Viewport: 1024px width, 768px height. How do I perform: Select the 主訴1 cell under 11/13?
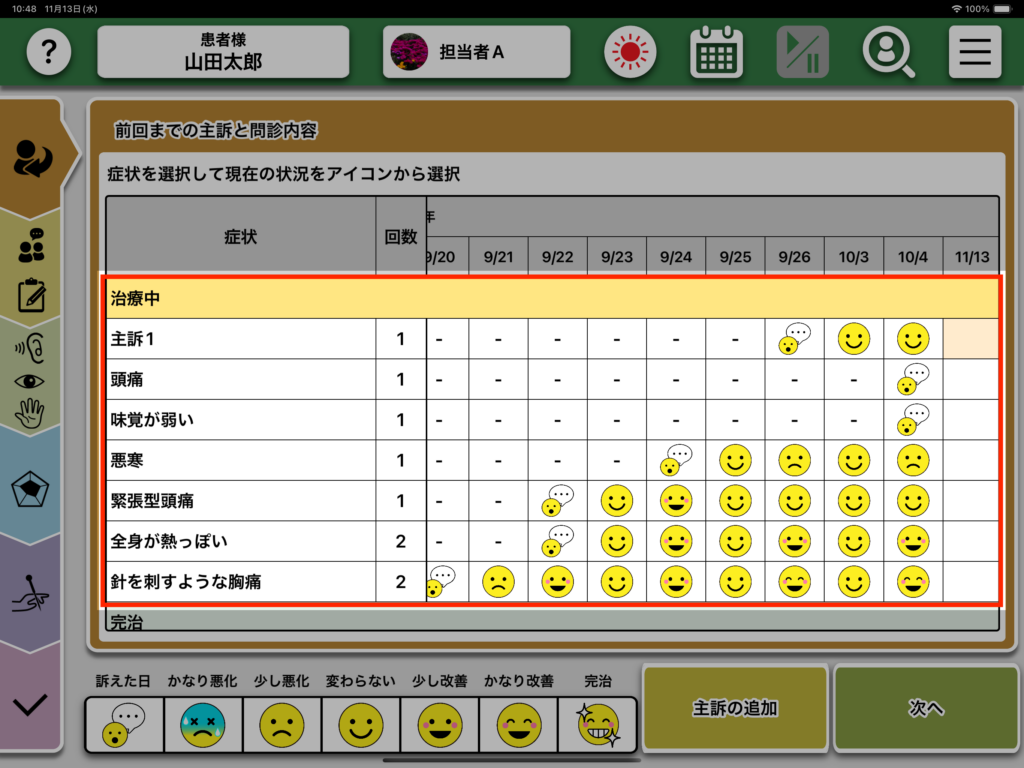tap(971, 339)
